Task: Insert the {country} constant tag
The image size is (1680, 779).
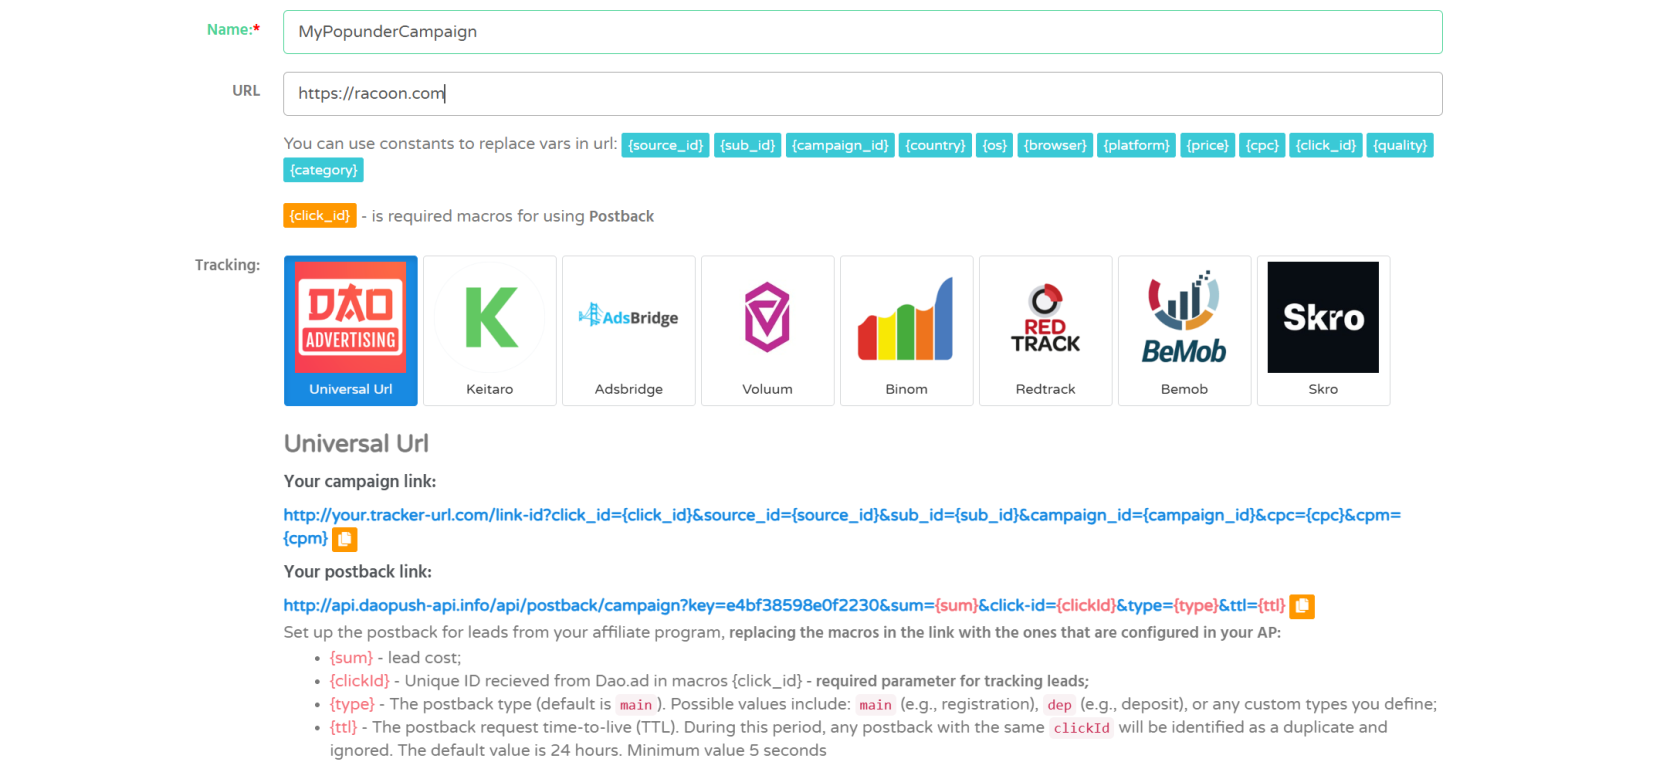Action: point(935,145)
